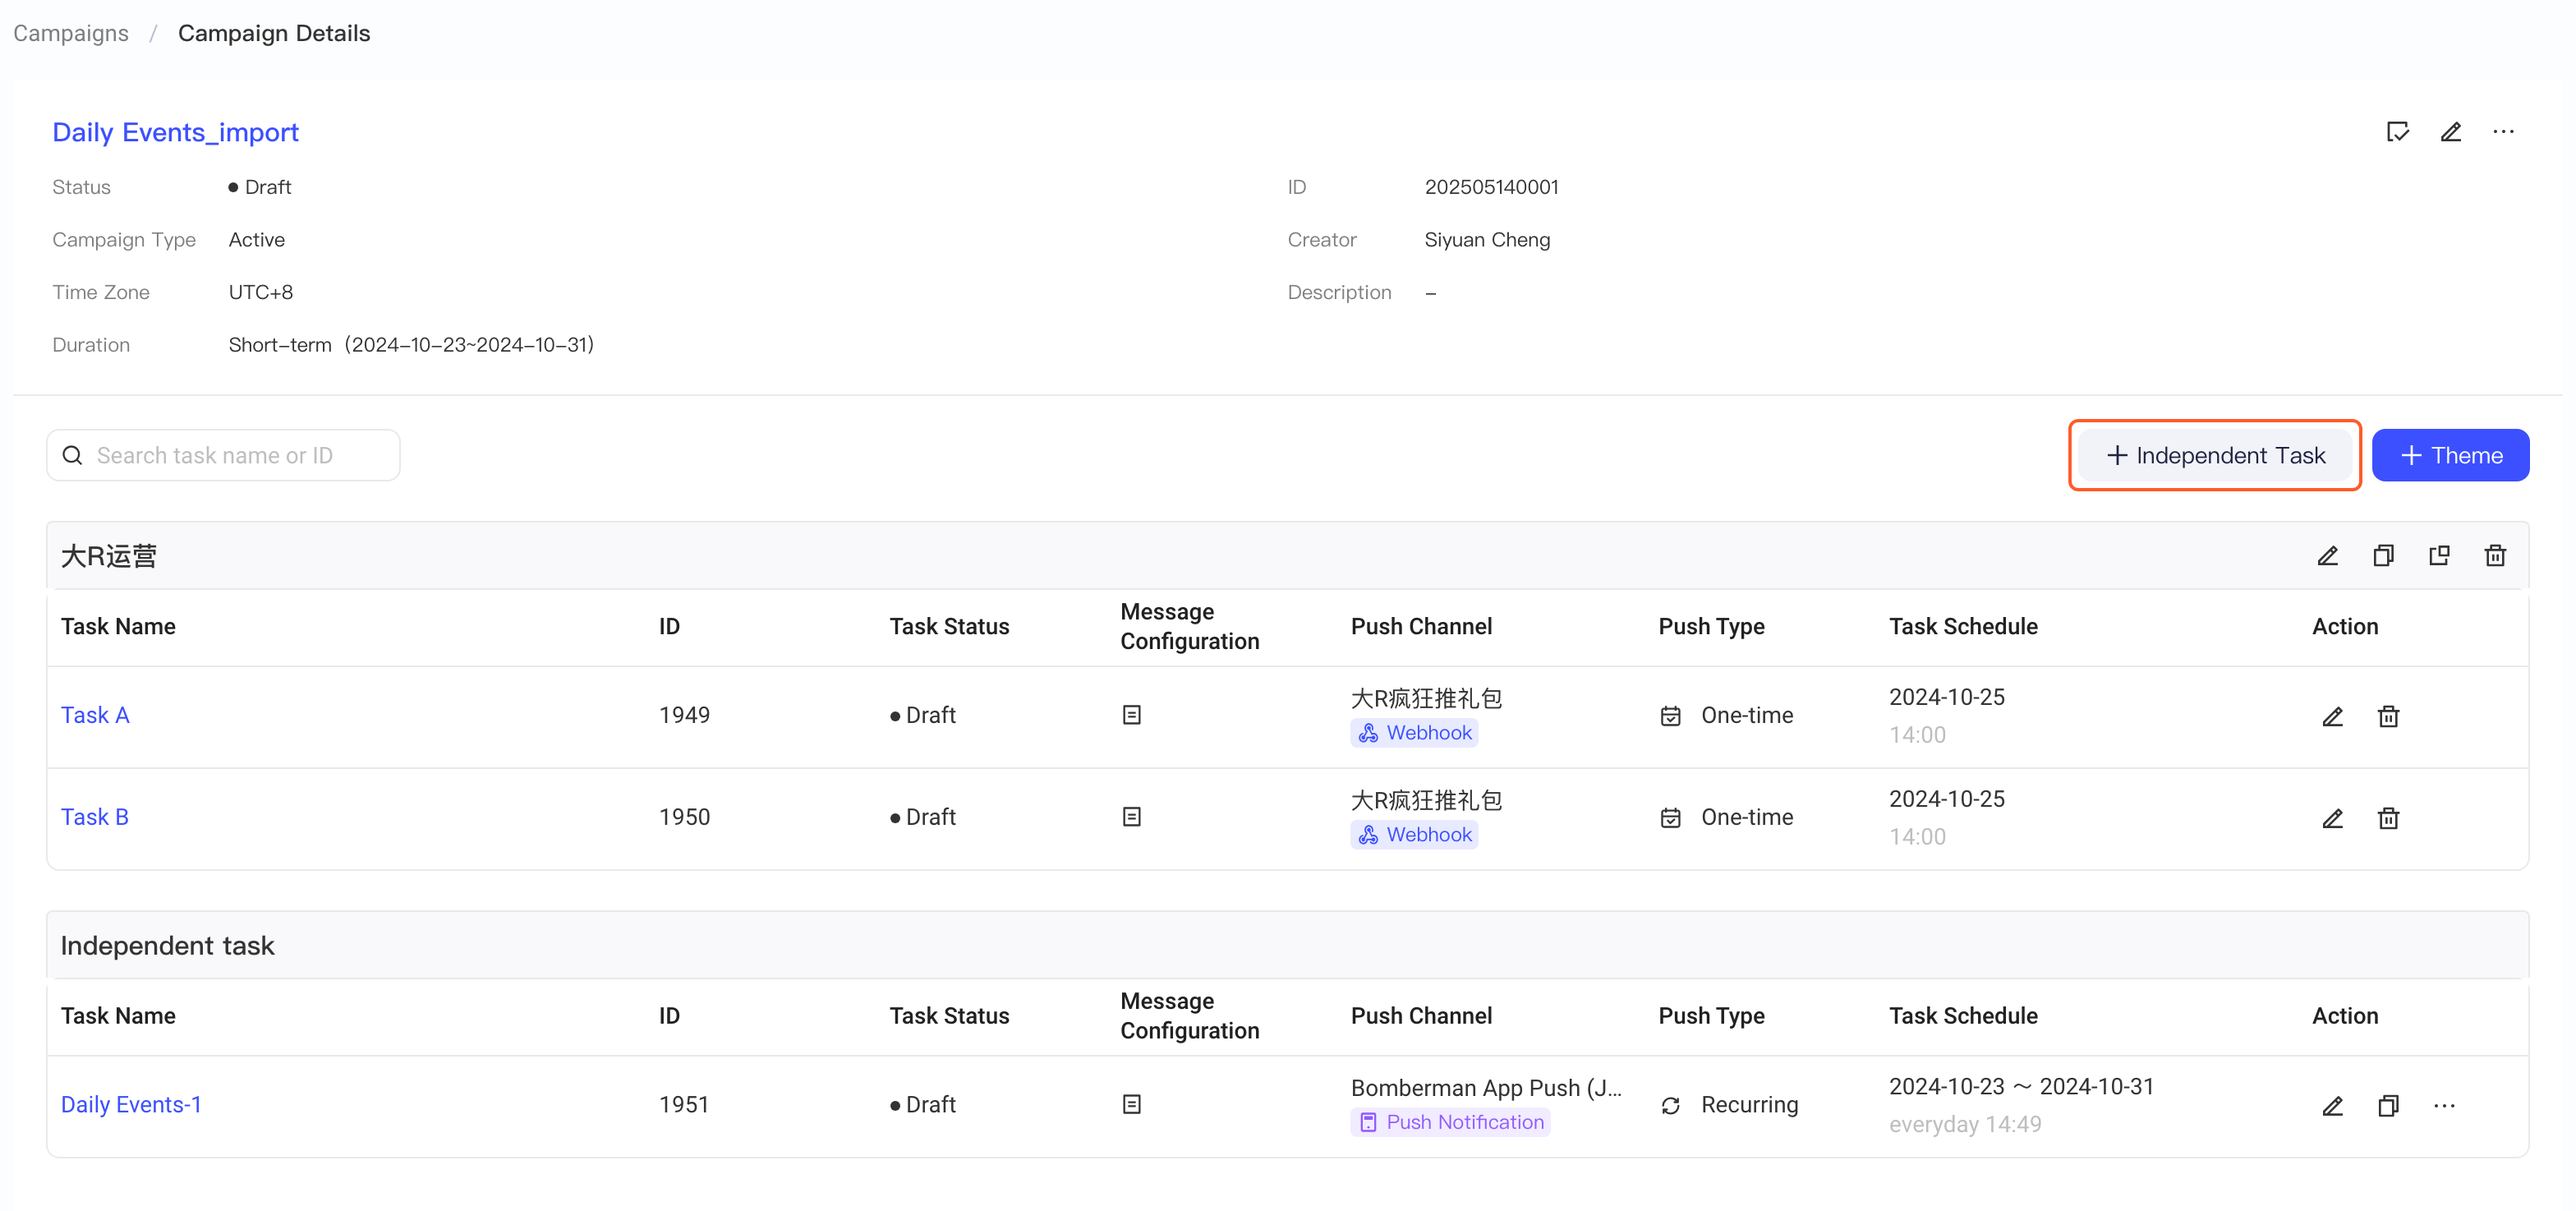View message configuration of Task B
This screenshot has width=2576, height=1211.
coord(1131,817)
